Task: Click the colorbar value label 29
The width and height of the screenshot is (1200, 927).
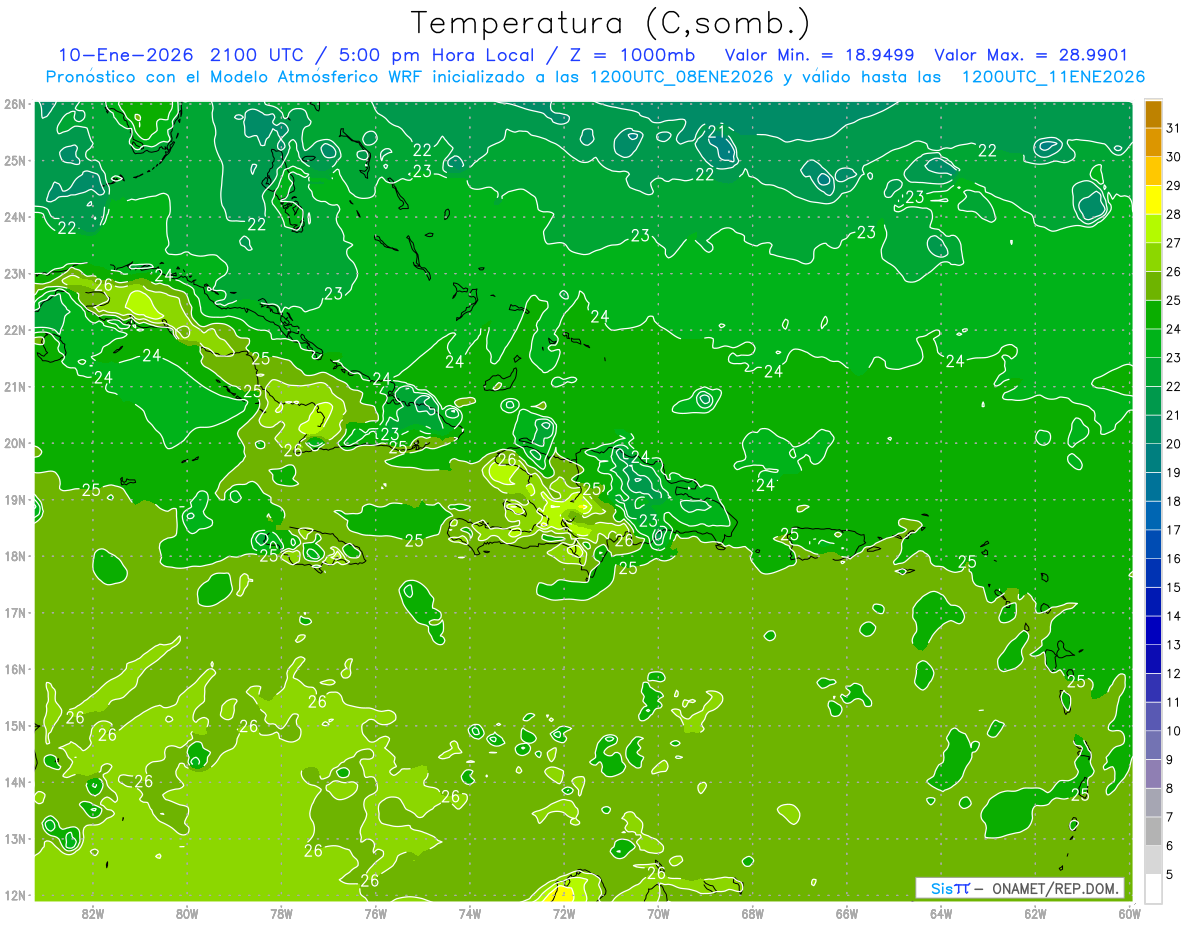Action: [x=1174, y=186]
